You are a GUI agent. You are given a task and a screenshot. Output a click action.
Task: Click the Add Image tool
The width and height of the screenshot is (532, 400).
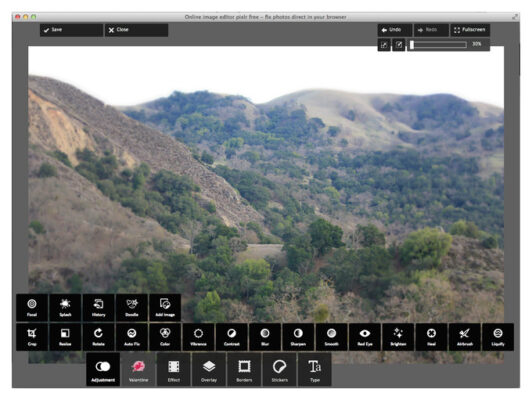(x=165, y=308)
